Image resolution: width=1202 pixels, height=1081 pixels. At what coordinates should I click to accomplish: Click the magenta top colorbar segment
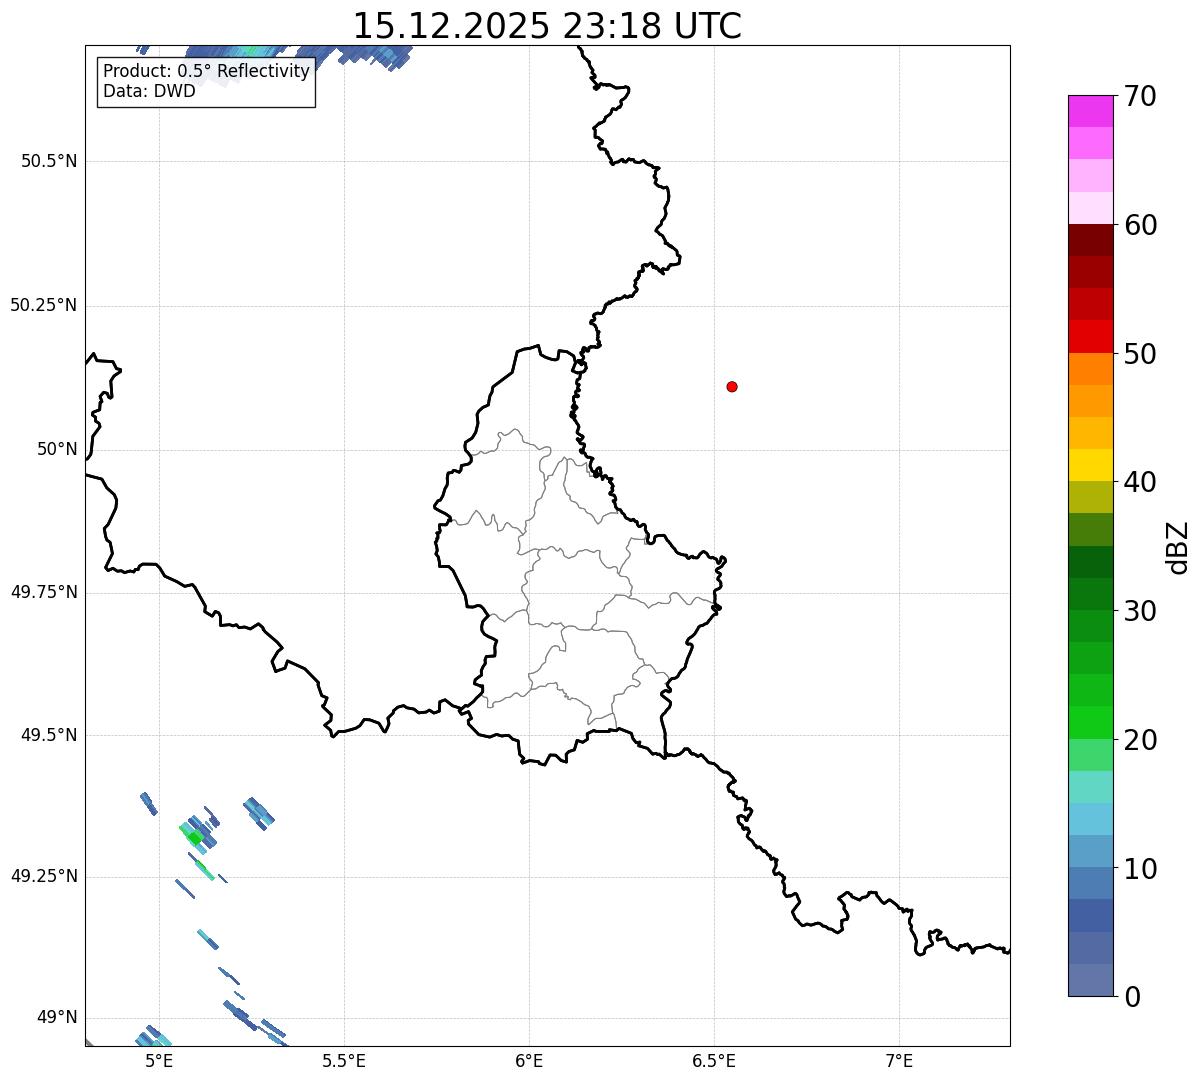(1090, 111)
